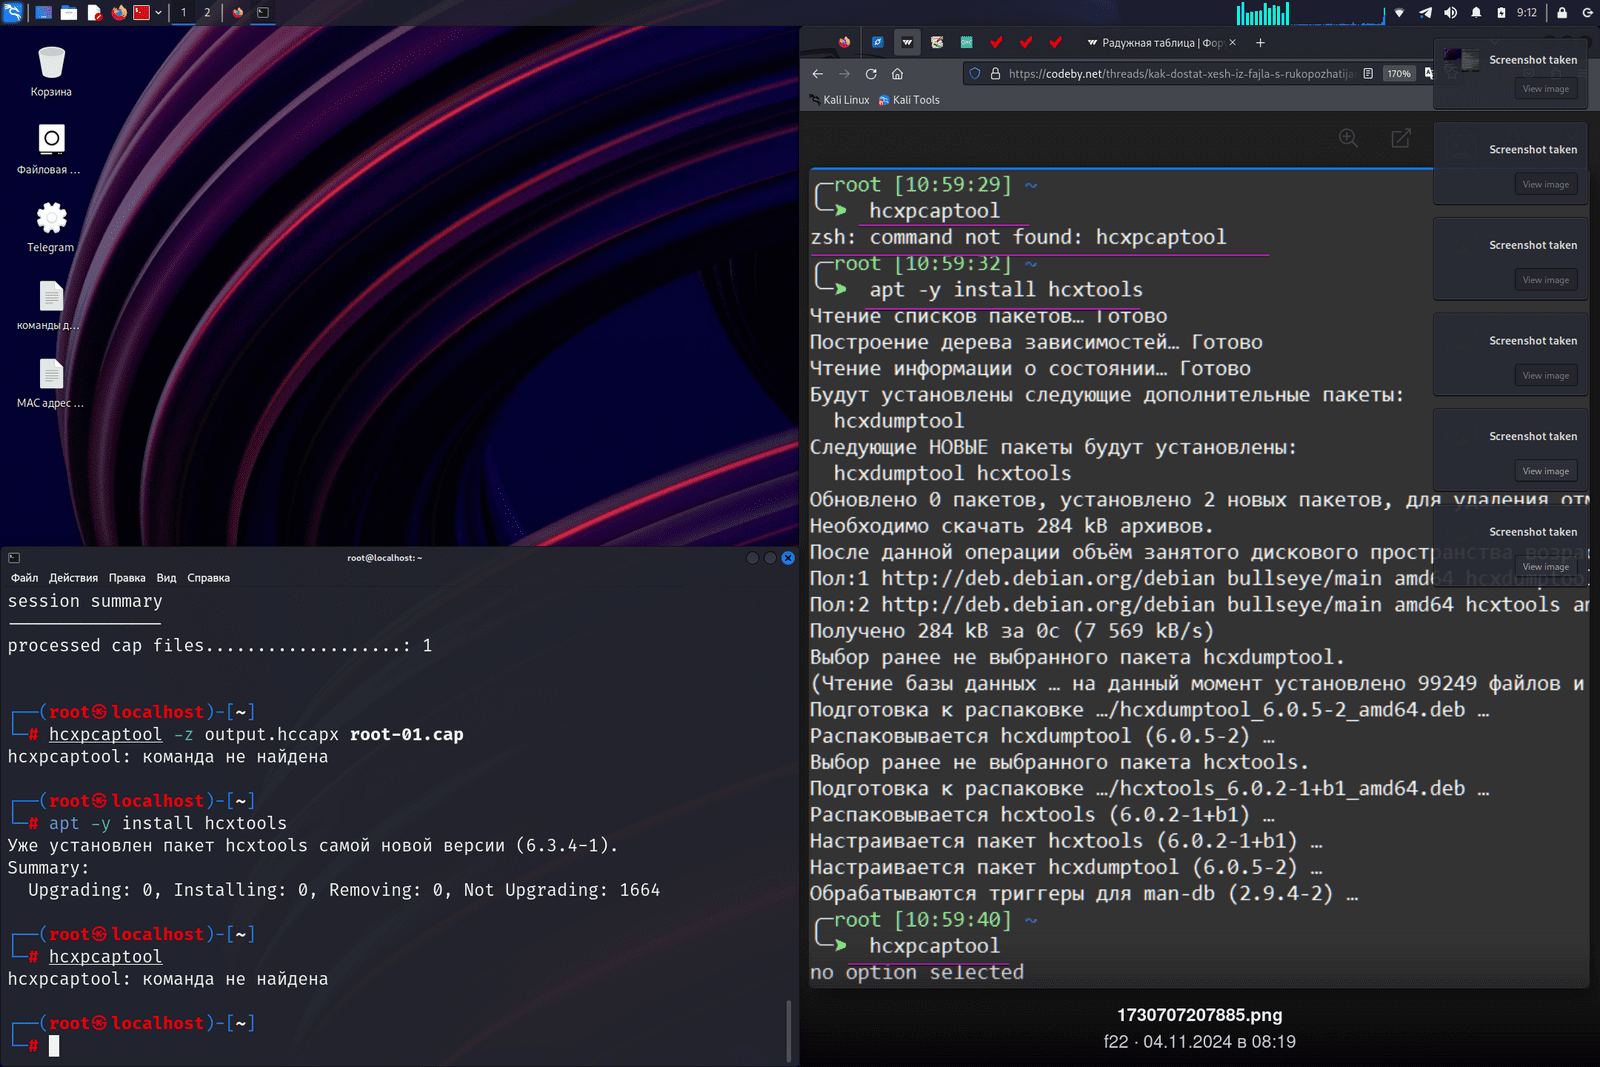Click the magnifier zoom icon above image
1600x1067 pixels.
(1348, 138)
